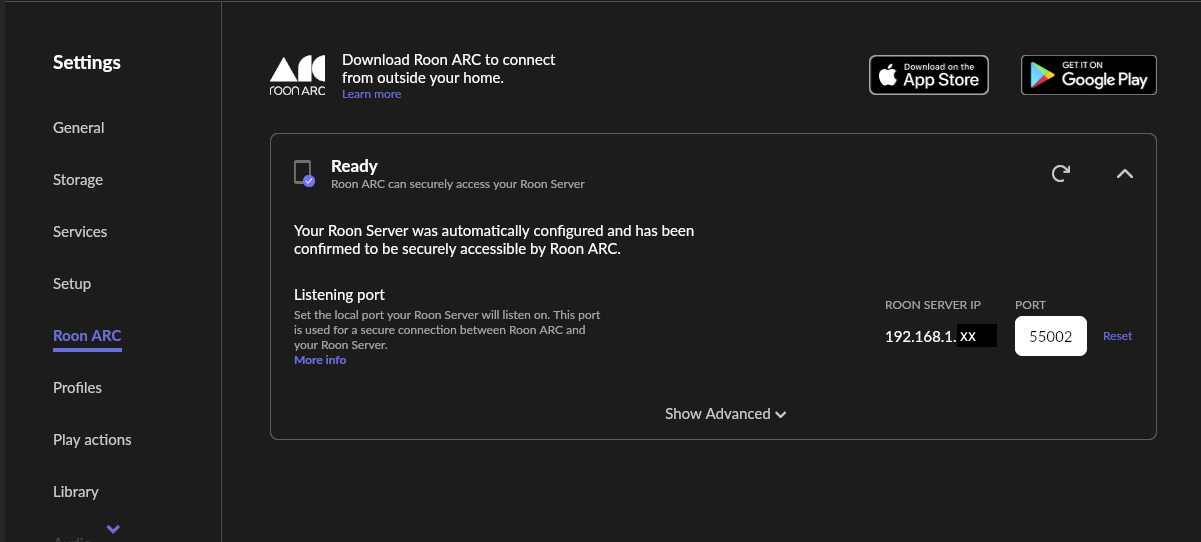Viewport: 1201px width, 542px height.
Task: Open Play actions settings
Action: point(92,440)
